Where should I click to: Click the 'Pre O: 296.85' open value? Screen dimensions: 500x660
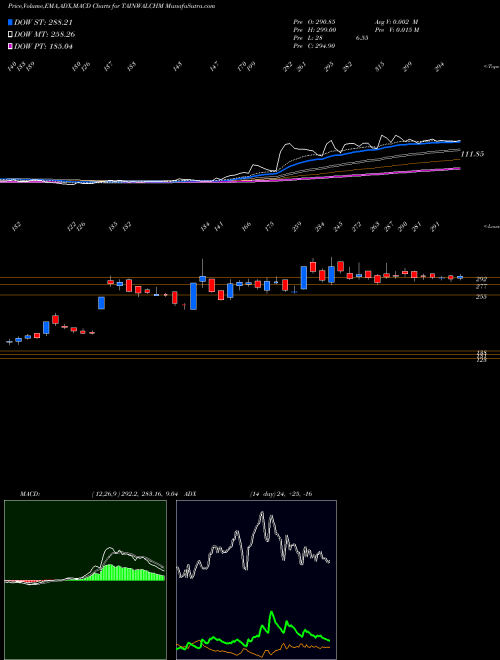314,22
